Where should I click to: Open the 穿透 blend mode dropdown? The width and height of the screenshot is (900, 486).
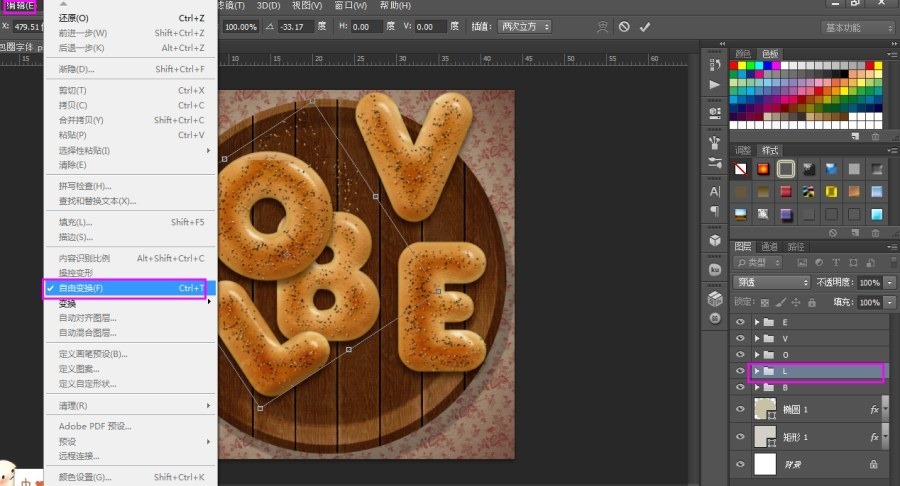(x=771, y=282)
